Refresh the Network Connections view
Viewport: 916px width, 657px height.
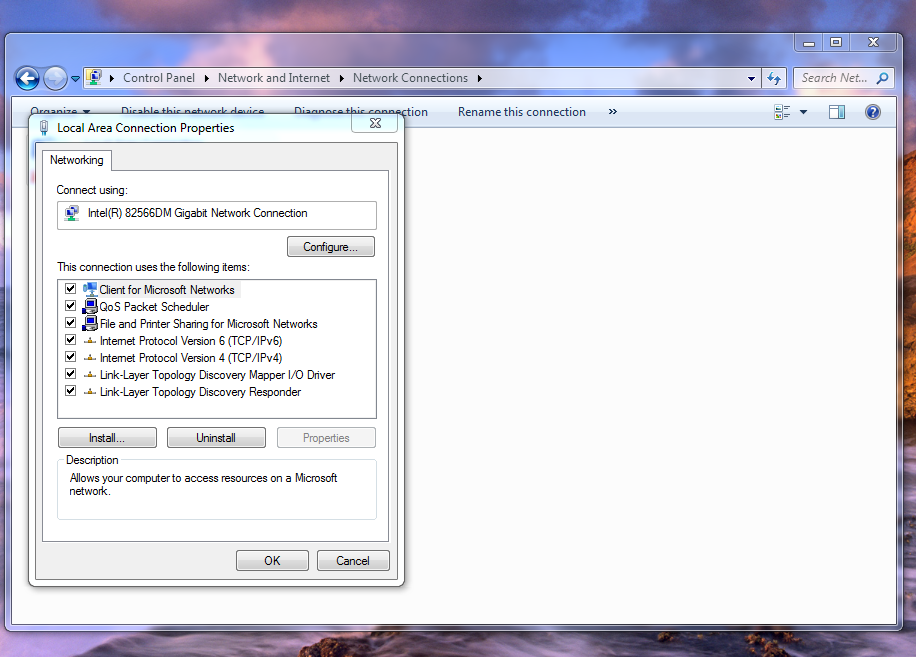pos(774,78)
